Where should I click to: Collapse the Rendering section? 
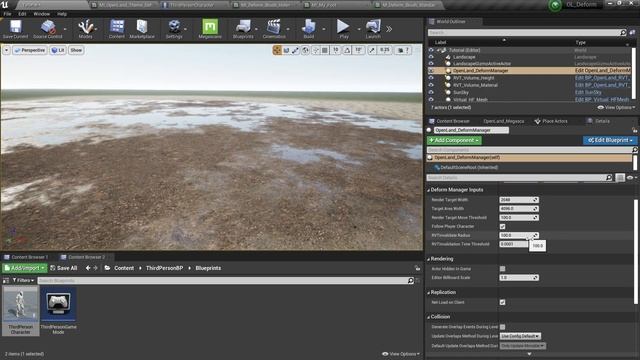429,259
